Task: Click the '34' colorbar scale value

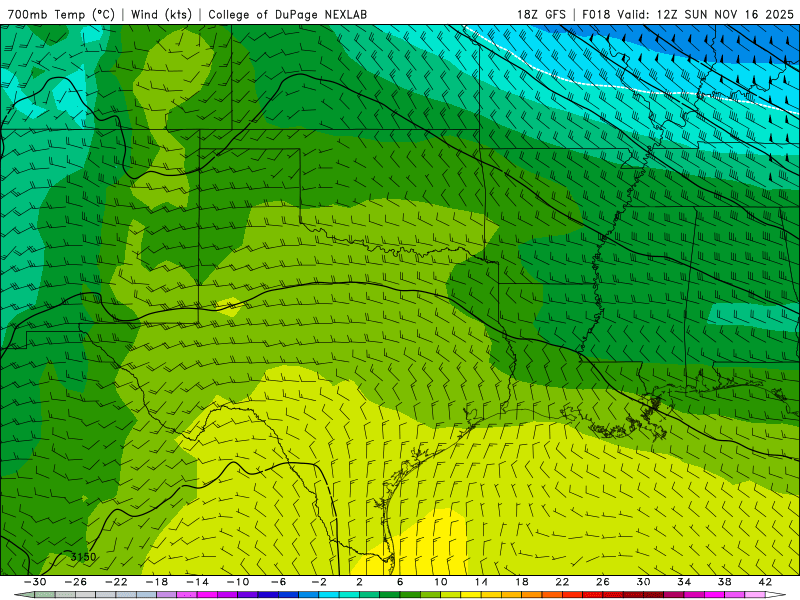Action: click(x=684, y=582)
